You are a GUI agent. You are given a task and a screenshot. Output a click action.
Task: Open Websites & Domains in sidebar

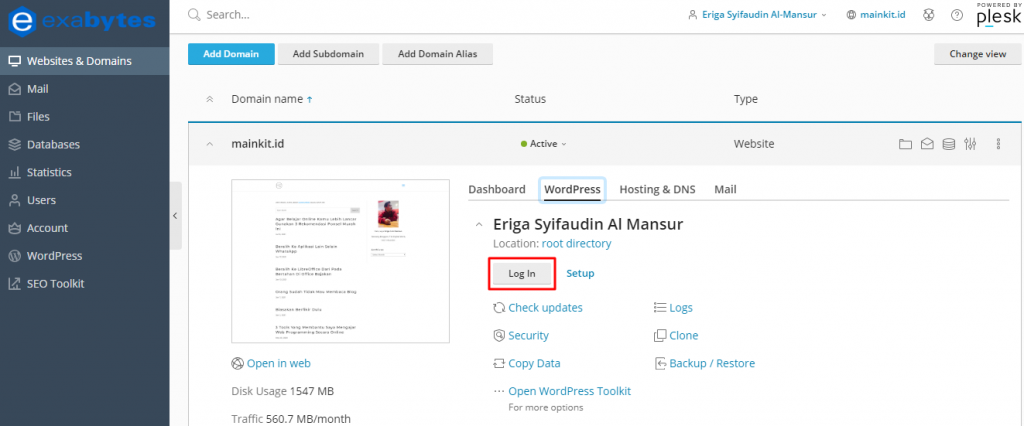(x=84, y=61)
